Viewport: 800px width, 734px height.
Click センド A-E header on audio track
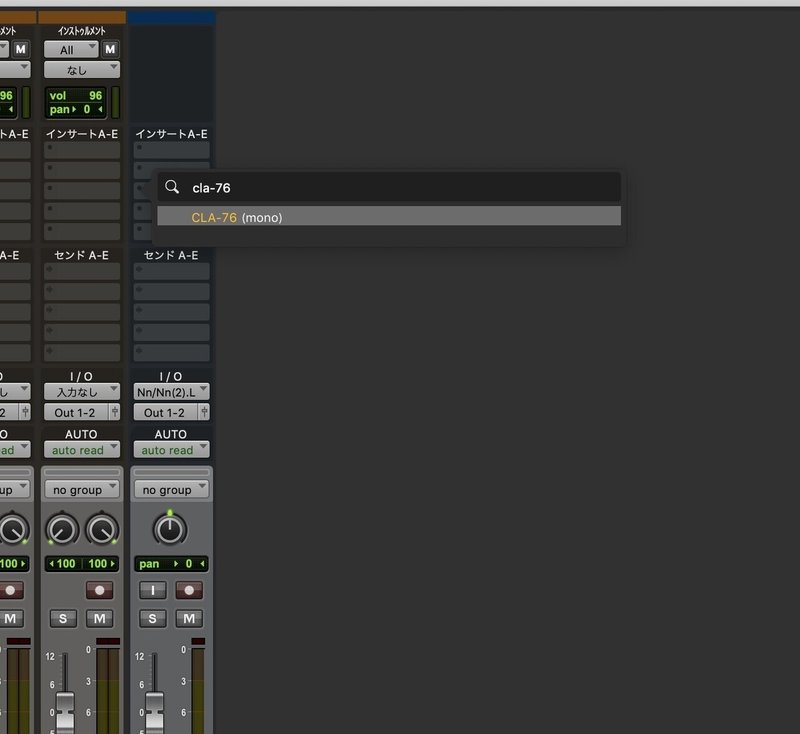(x=171, y=255)
